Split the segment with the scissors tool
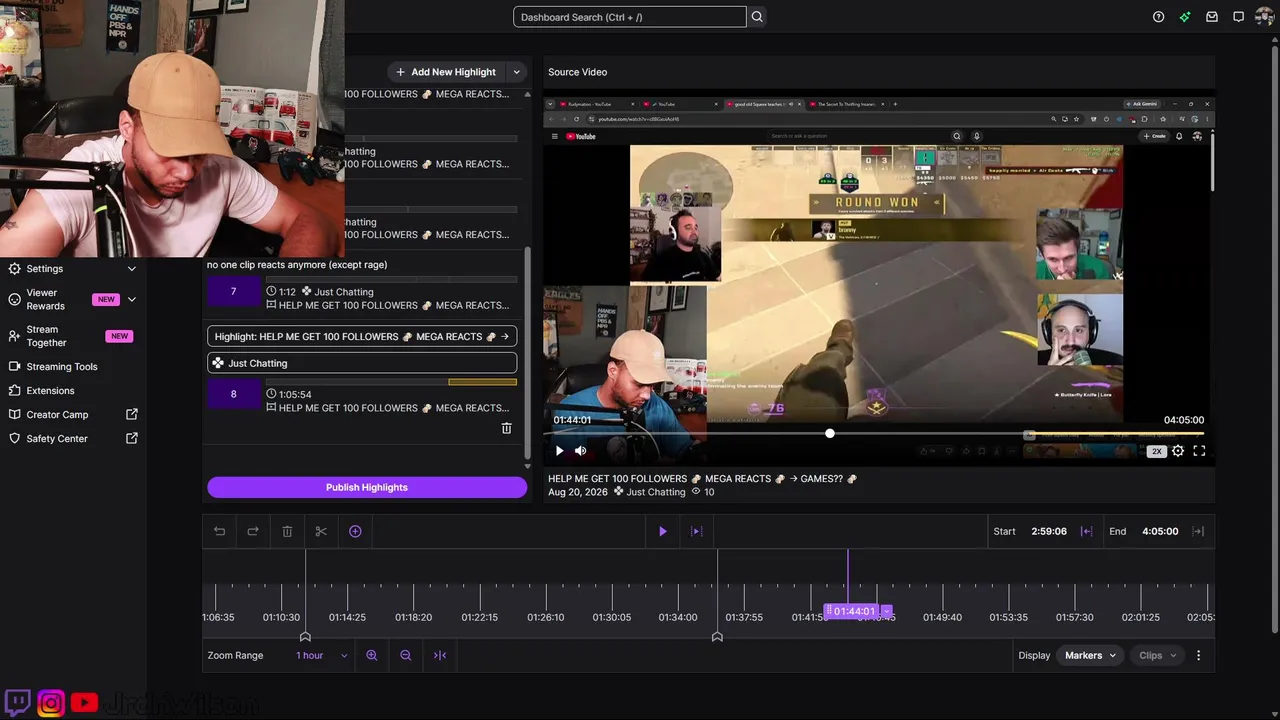The width and height of the screenshot is (1280, 720). (x=321, y=531)
